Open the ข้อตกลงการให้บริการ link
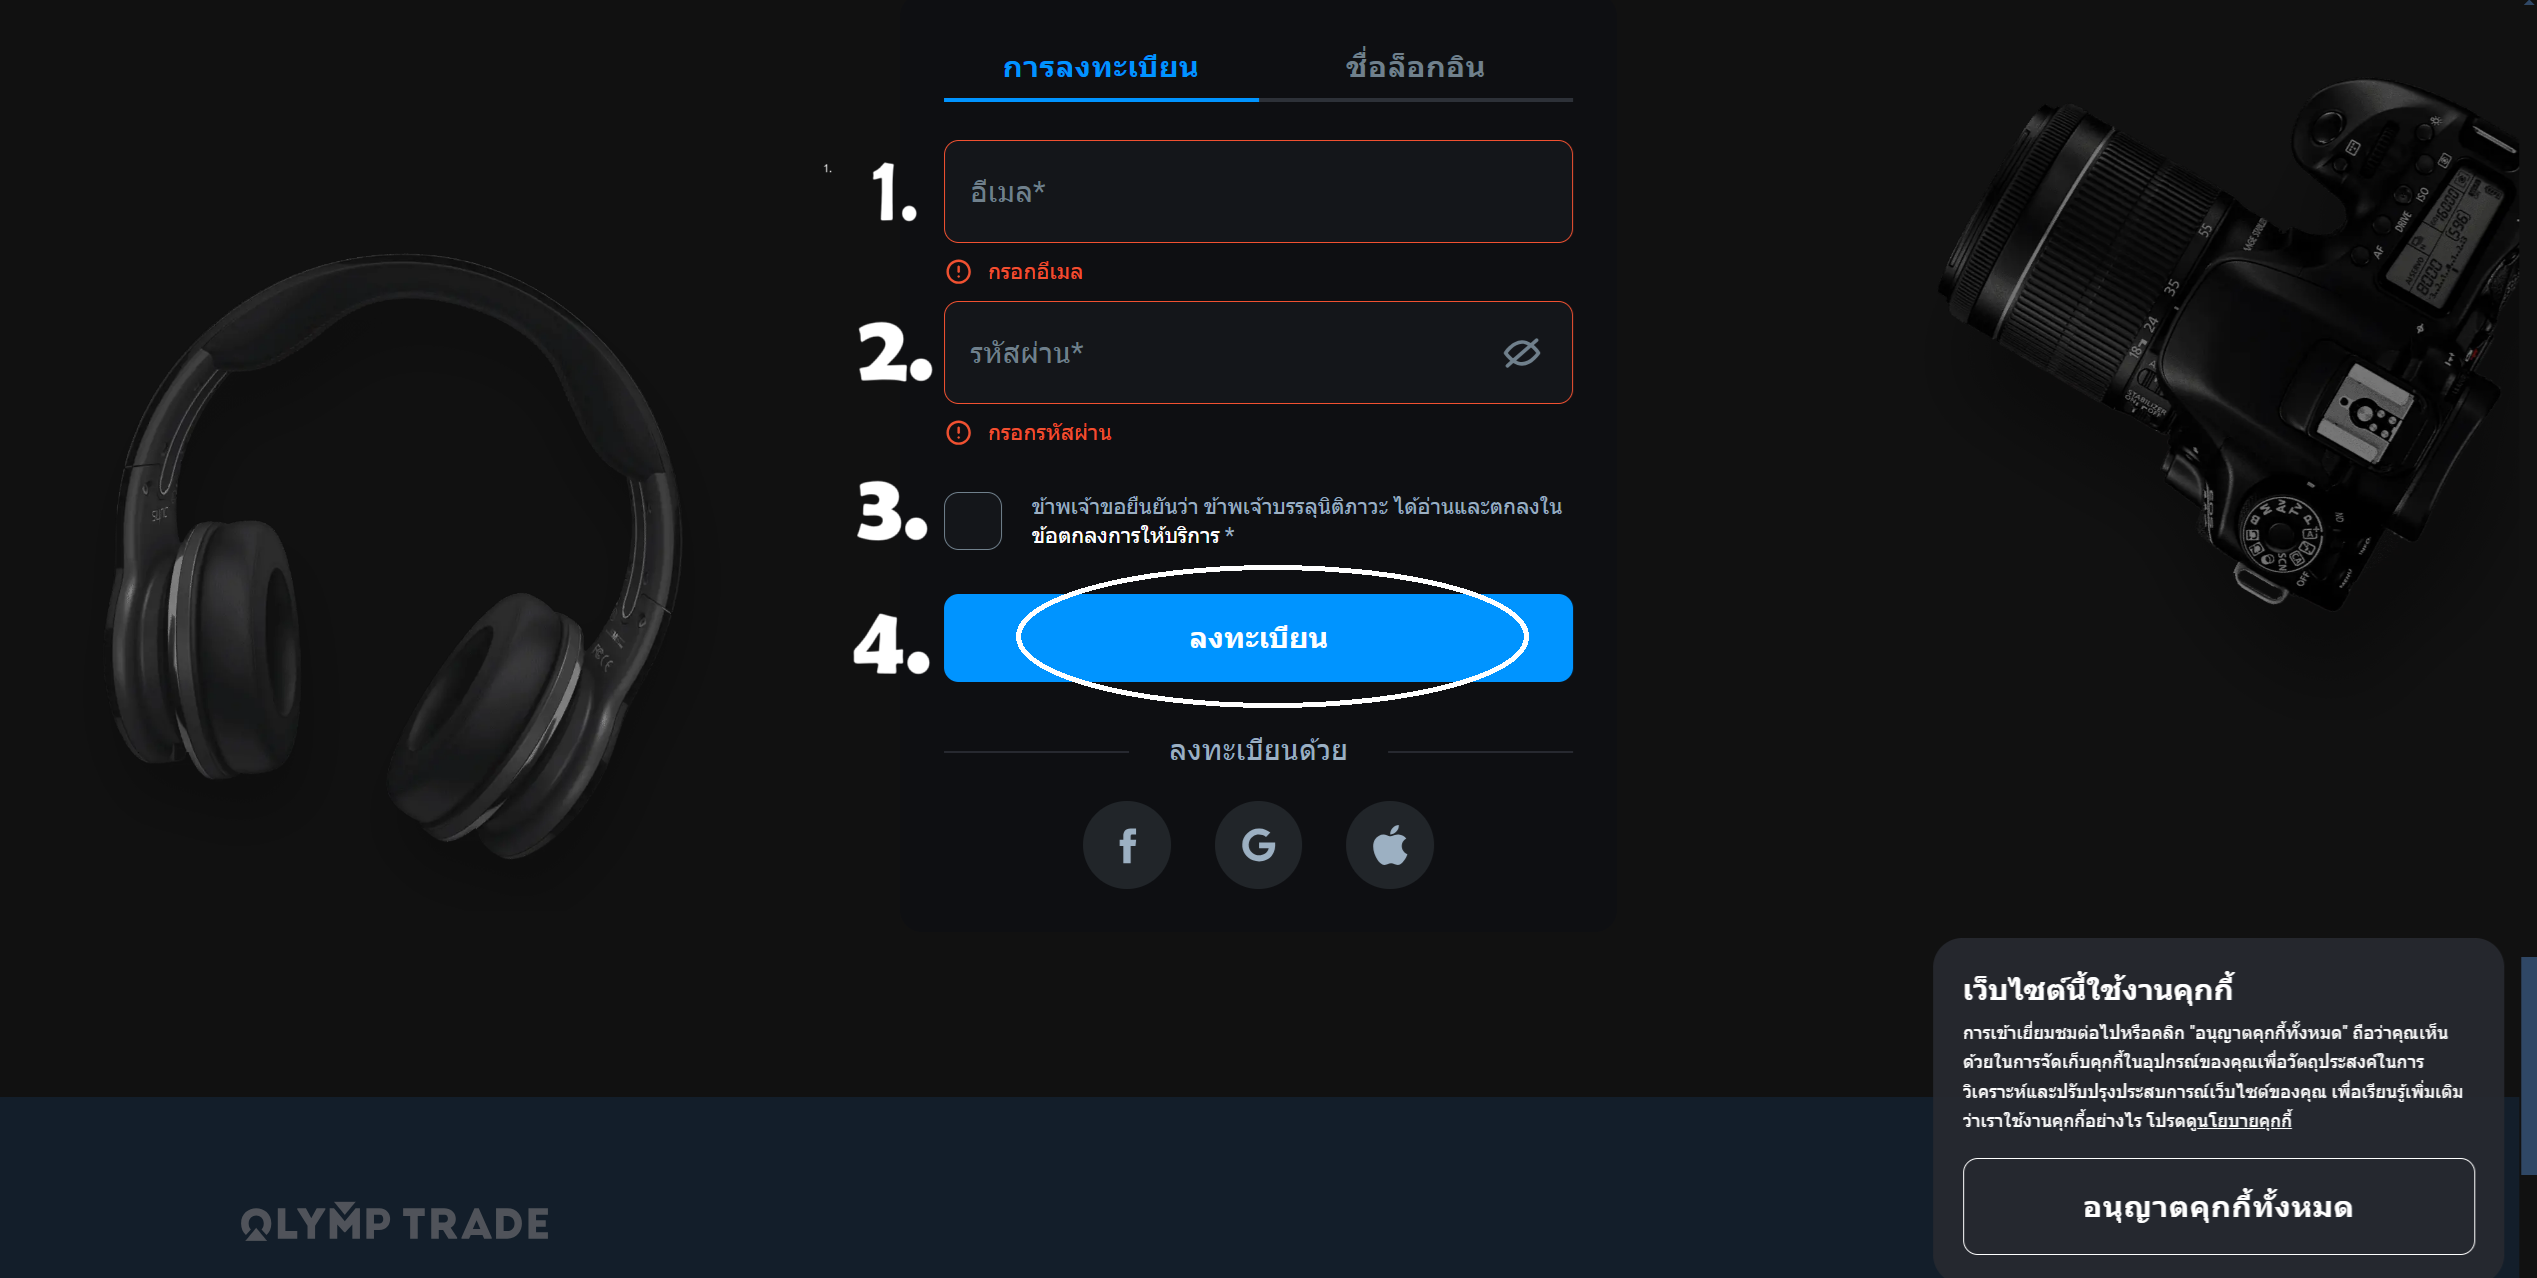 point(1125,536)
